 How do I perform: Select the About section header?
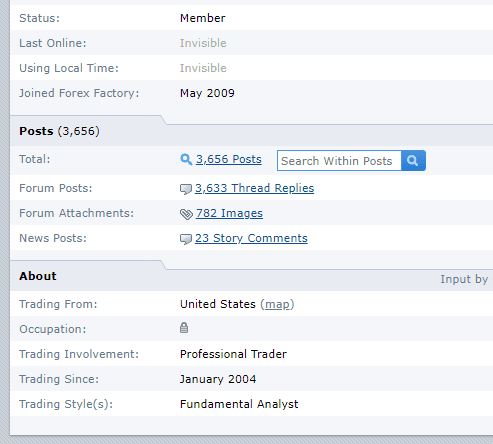pos(38,276)
